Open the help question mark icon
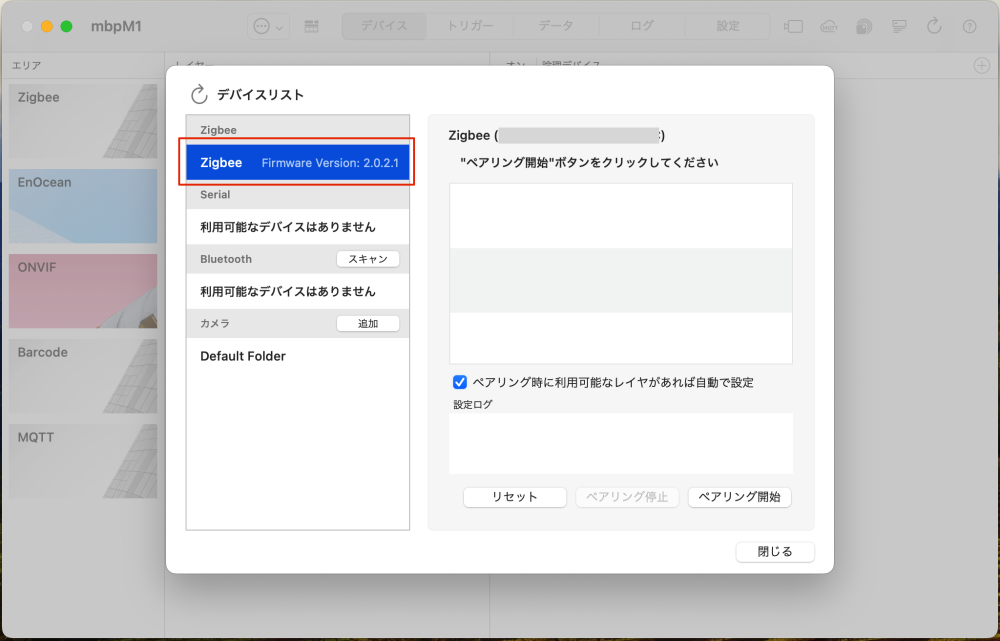The width and height of the screenshot is (1000, 641). (969, 26)
